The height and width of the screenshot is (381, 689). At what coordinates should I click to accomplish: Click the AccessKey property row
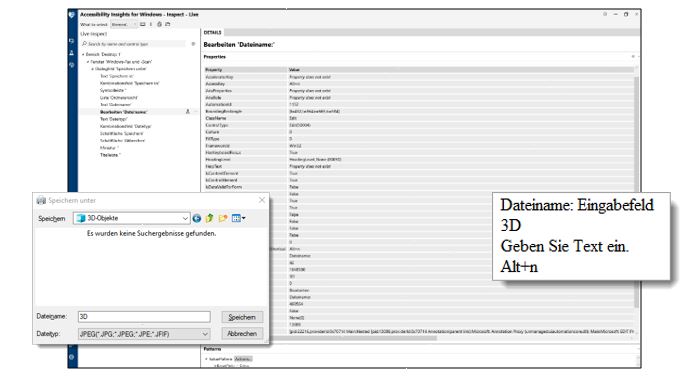419,83
